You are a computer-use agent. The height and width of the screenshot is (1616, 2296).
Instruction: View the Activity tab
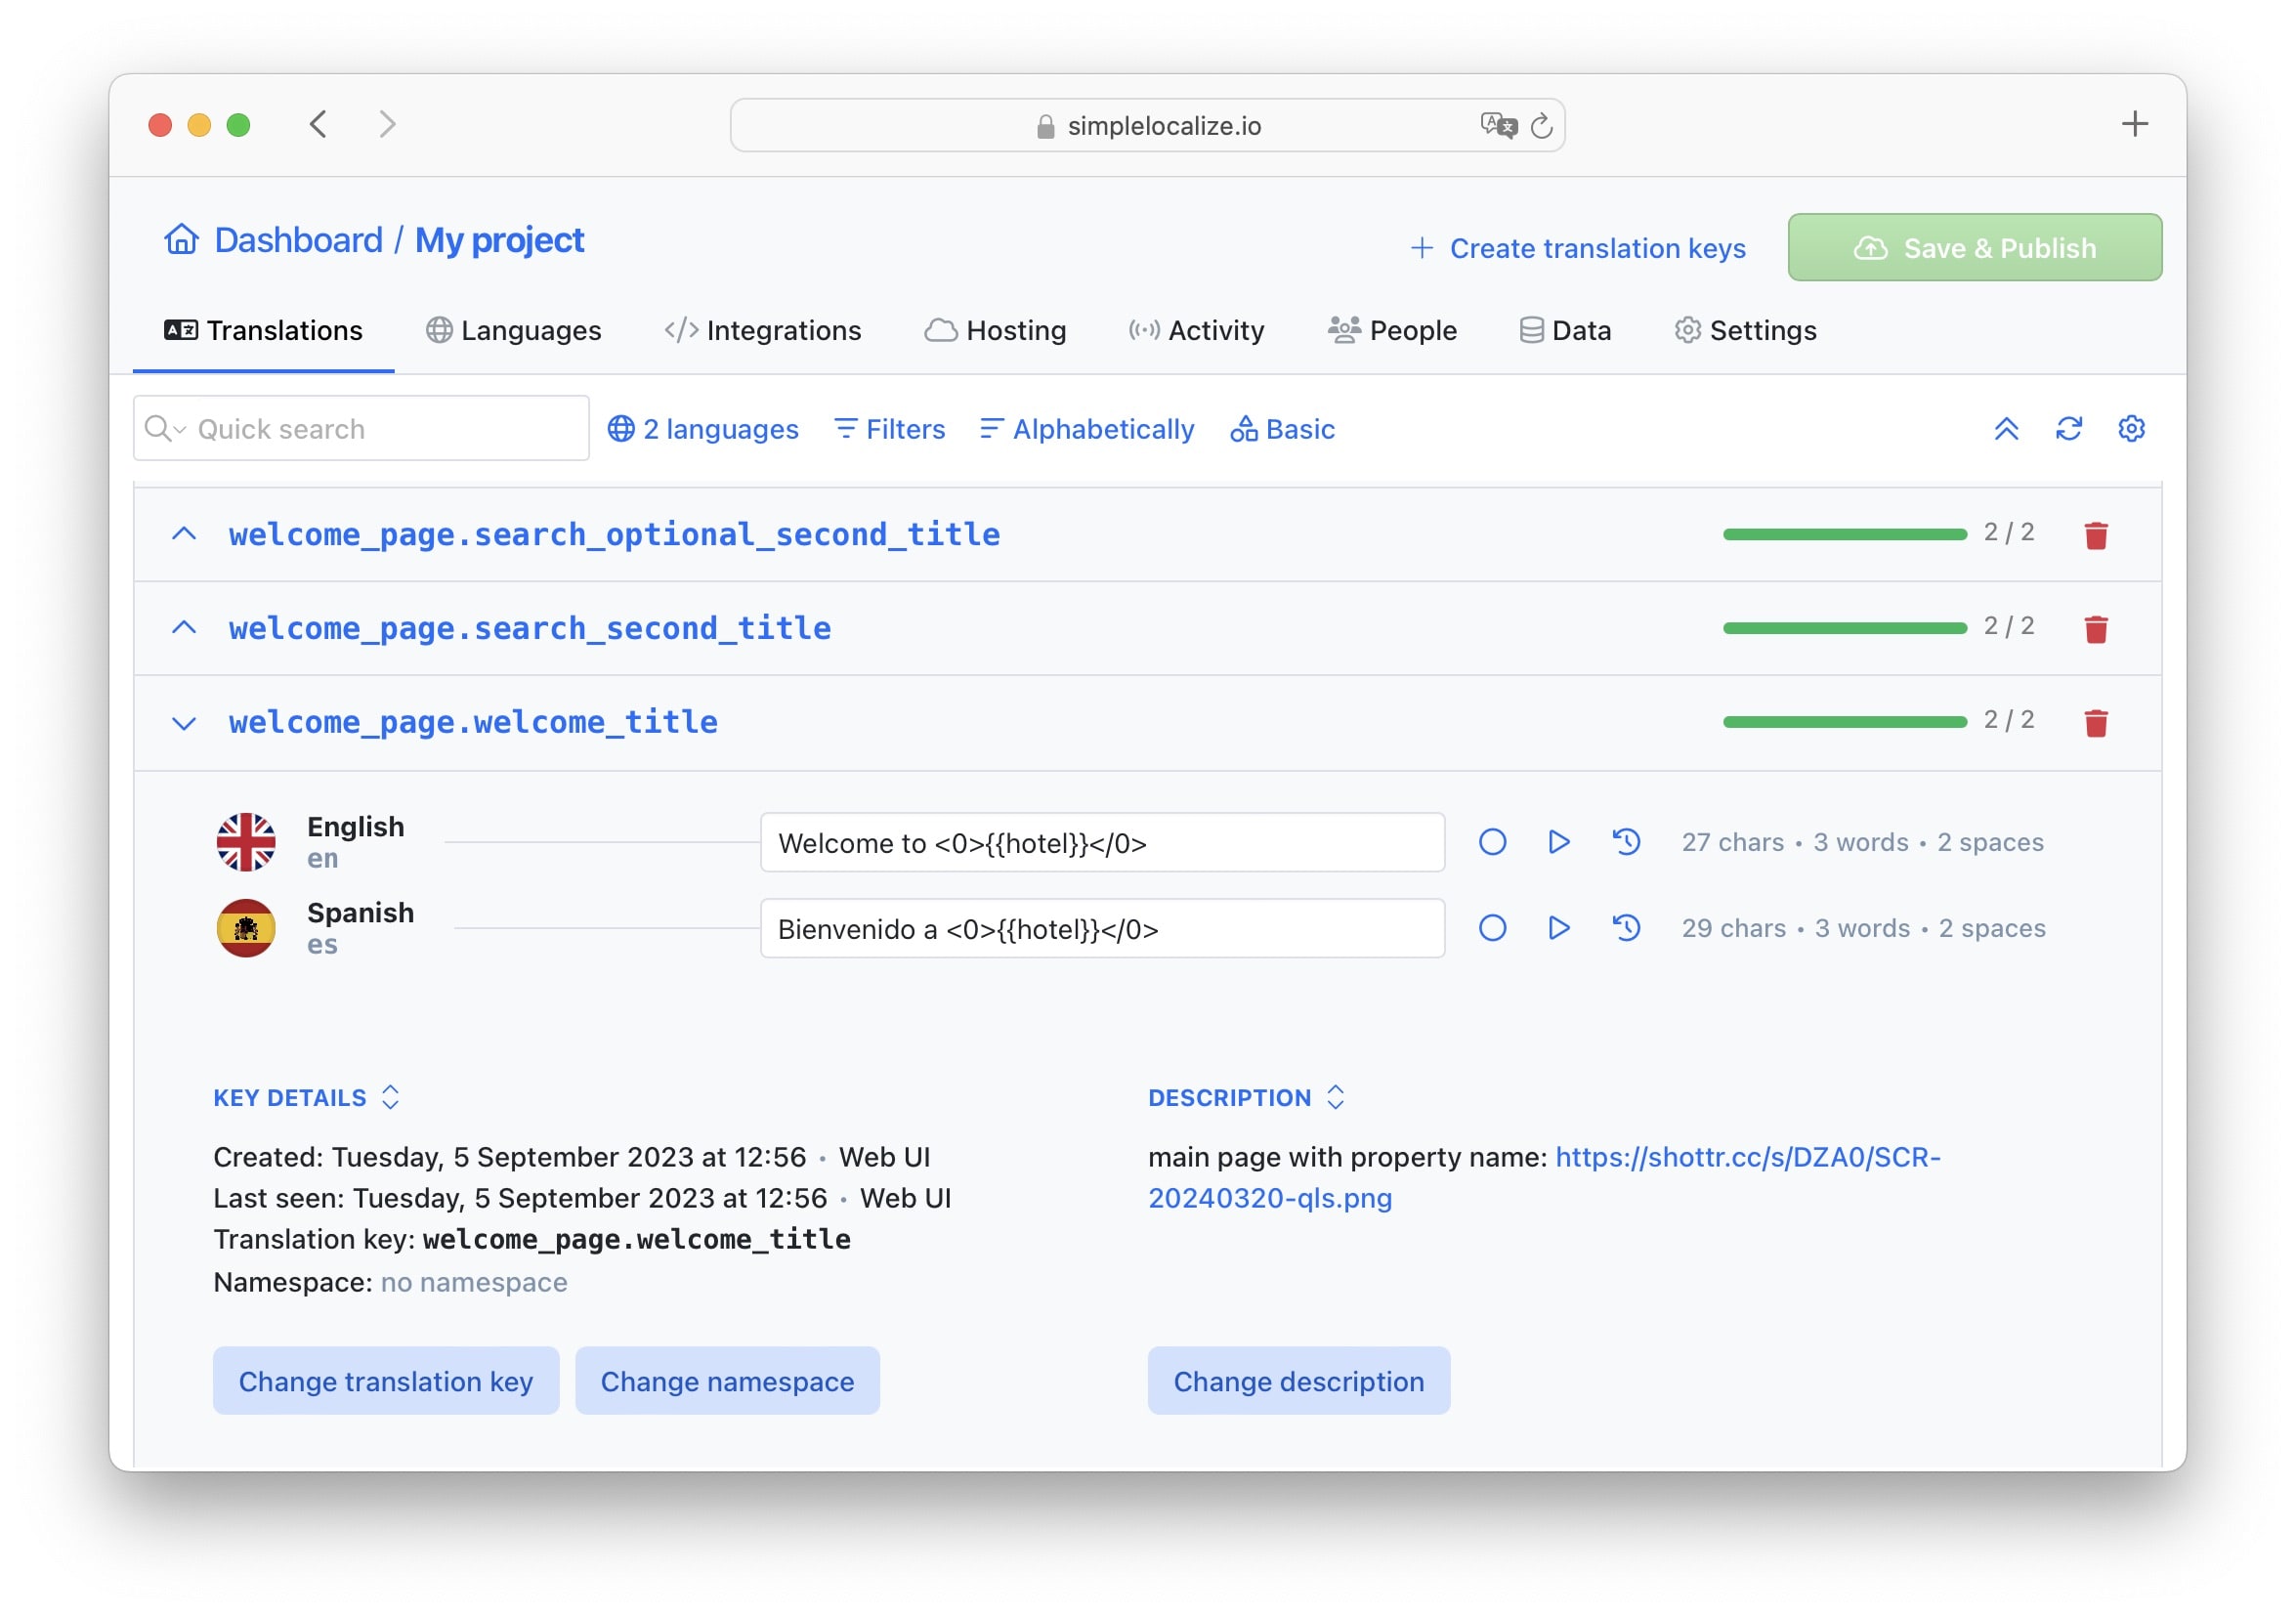[x=1196, y=330]
